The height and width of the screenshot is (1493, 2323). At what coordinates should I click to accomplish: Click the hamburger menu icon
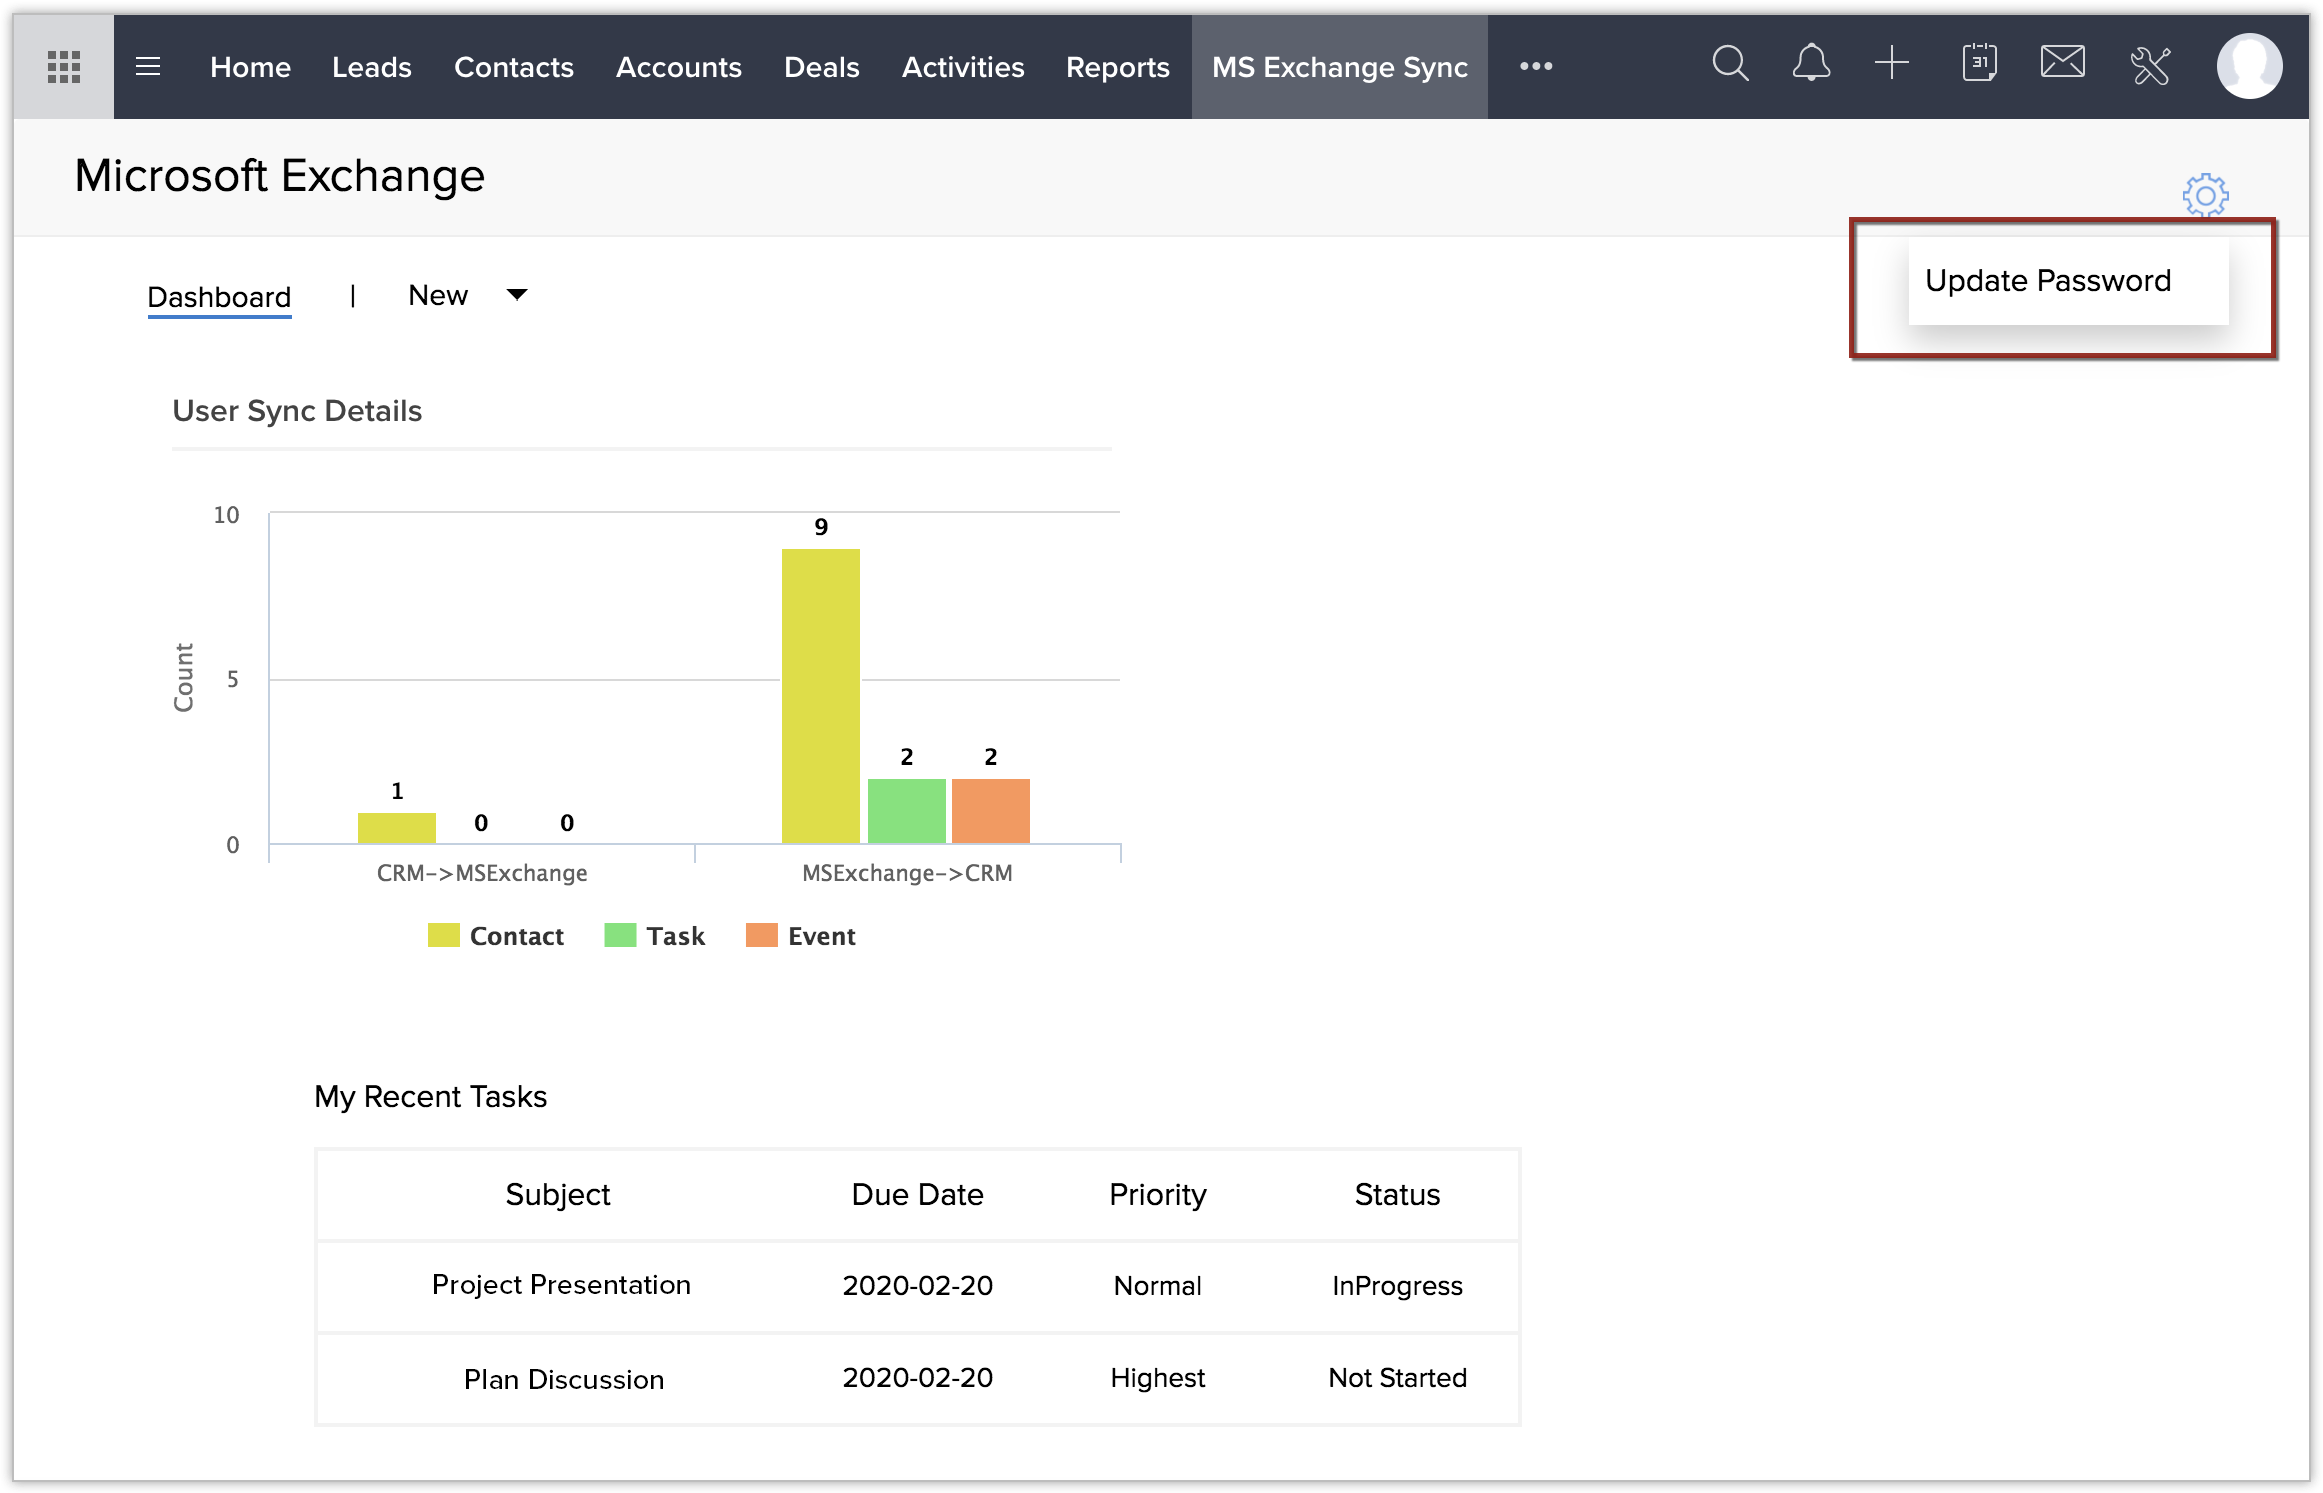click(x=148, y=67)
